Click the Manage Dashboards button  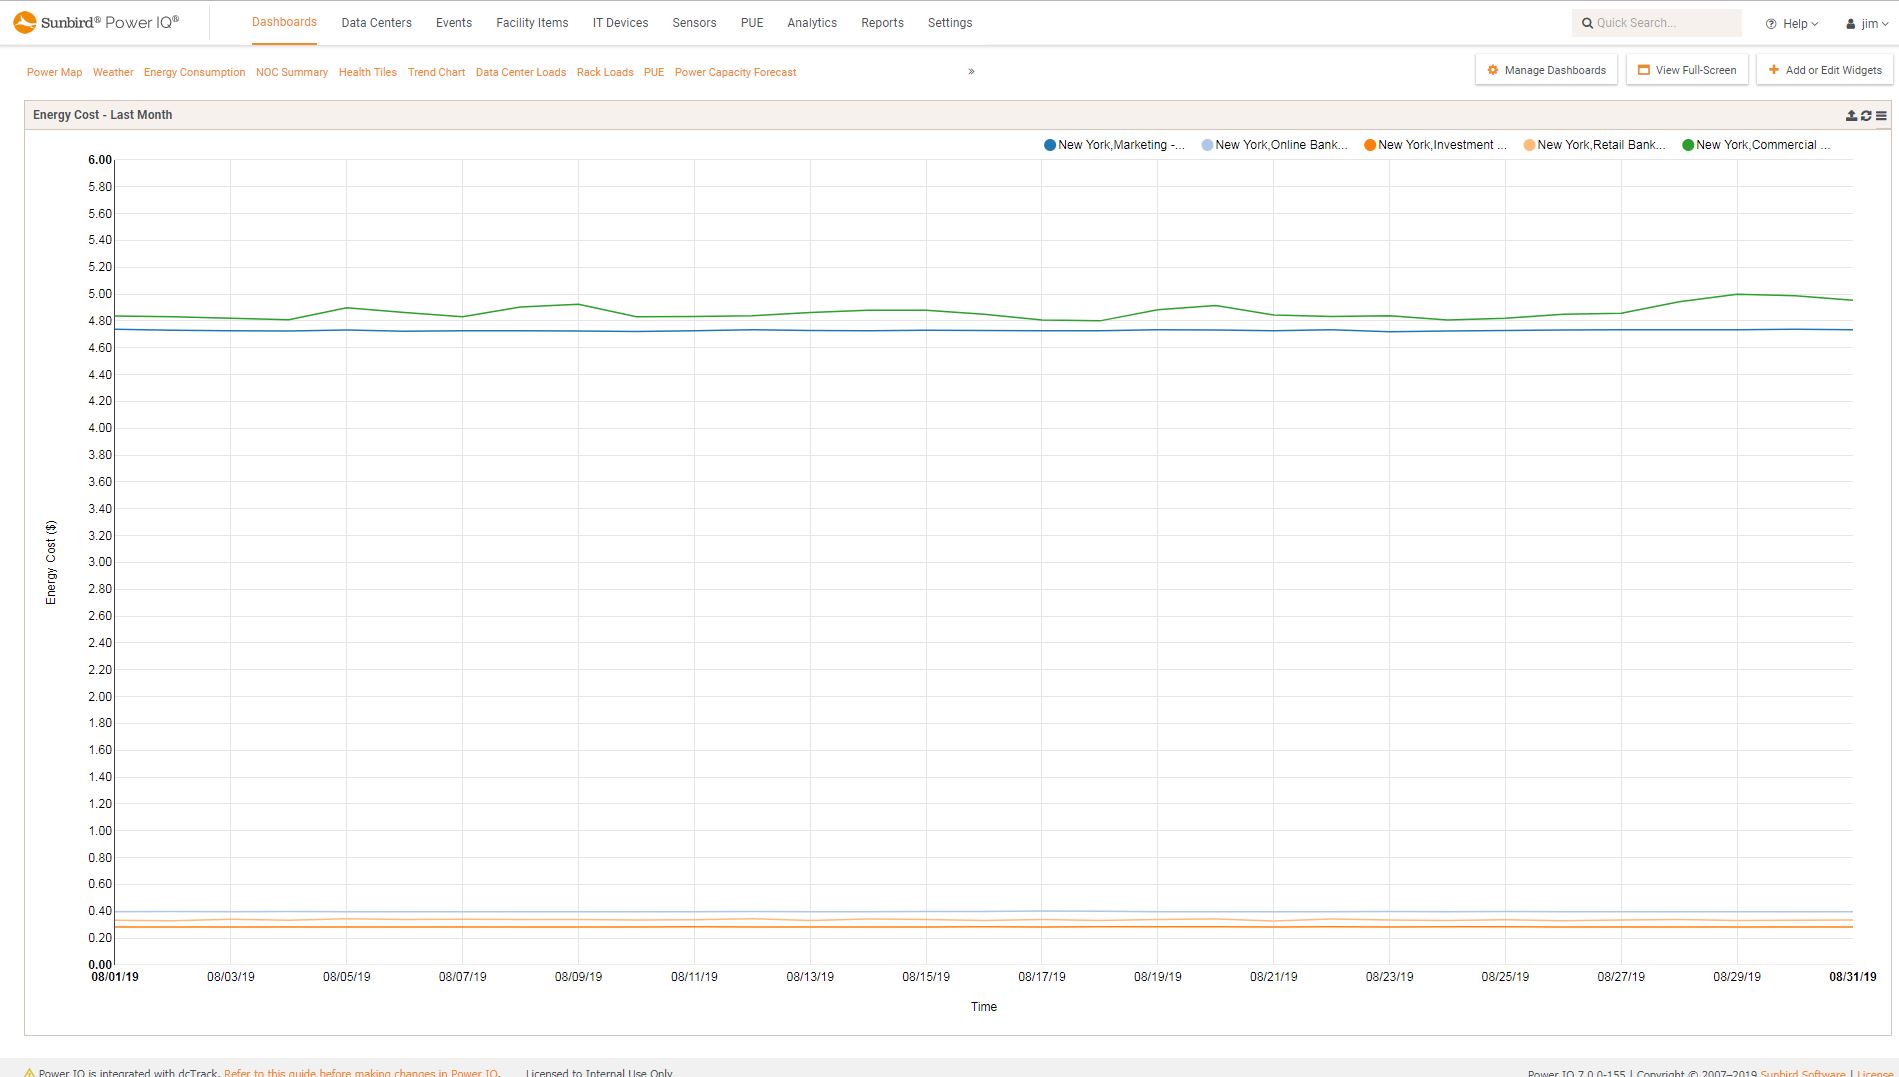click(1545, 70)
